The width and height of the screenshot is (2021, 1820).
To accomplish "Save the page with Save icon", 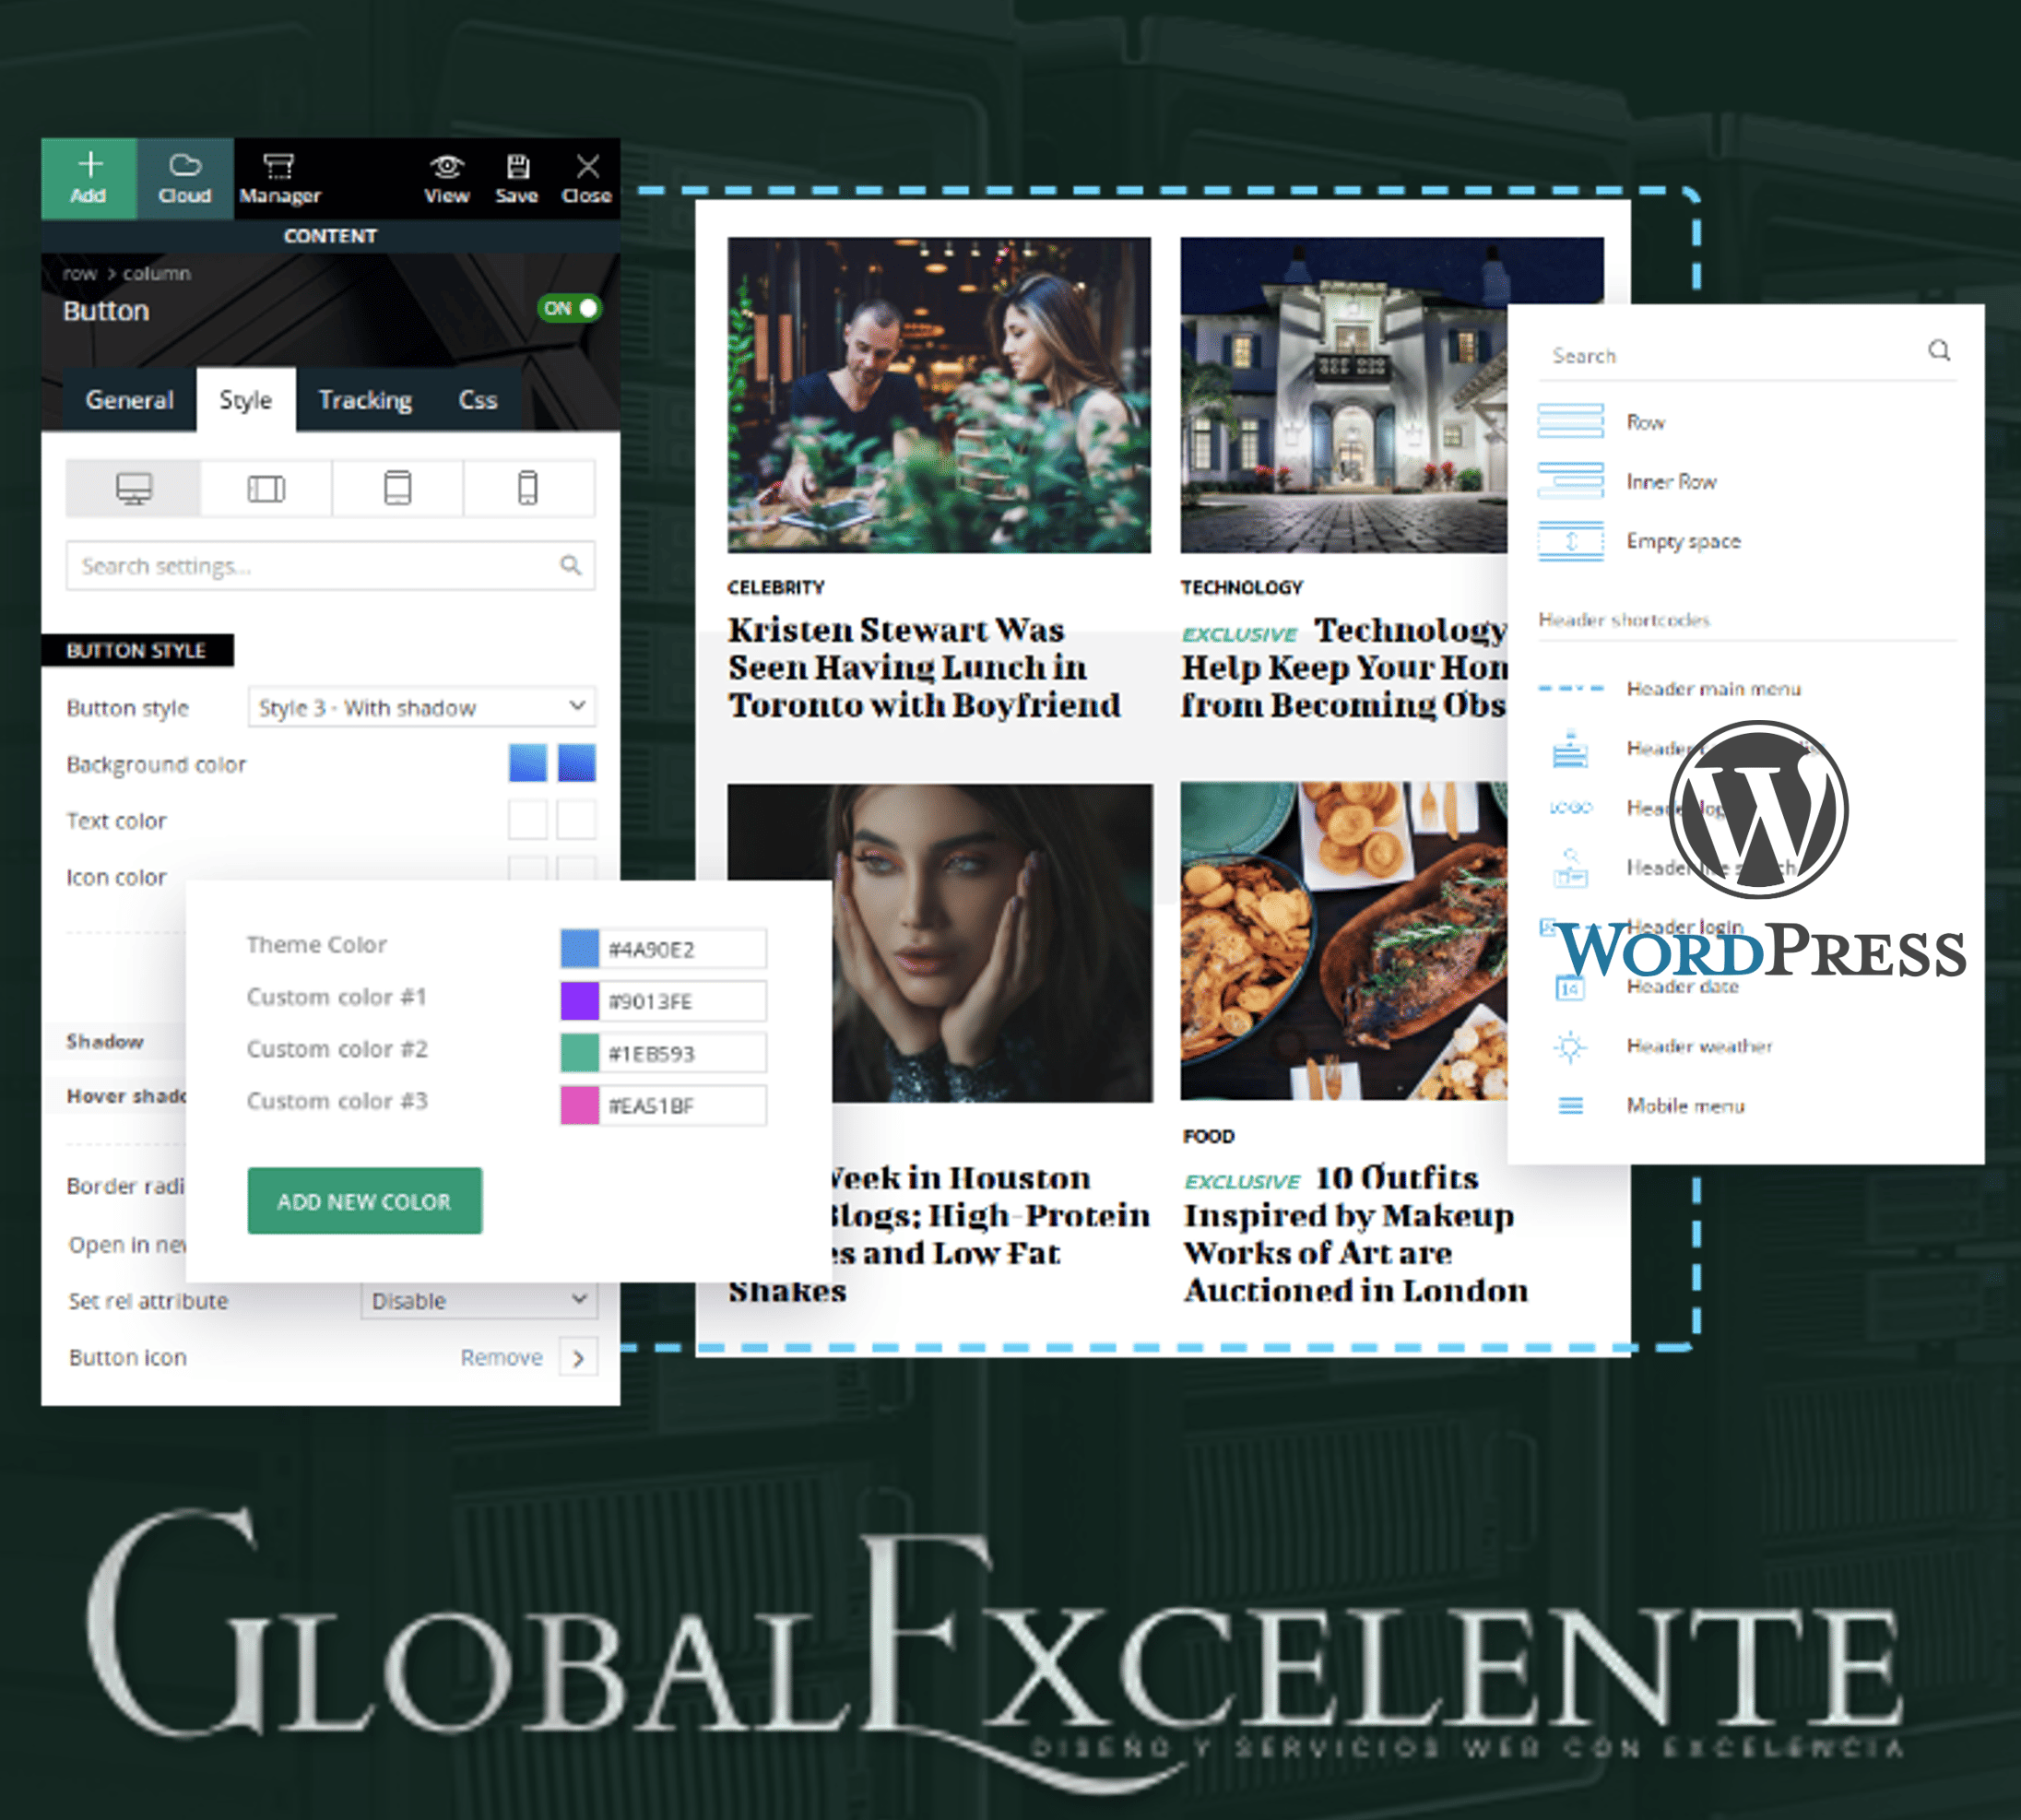I will pyautogui.click(x=517, y=179).
